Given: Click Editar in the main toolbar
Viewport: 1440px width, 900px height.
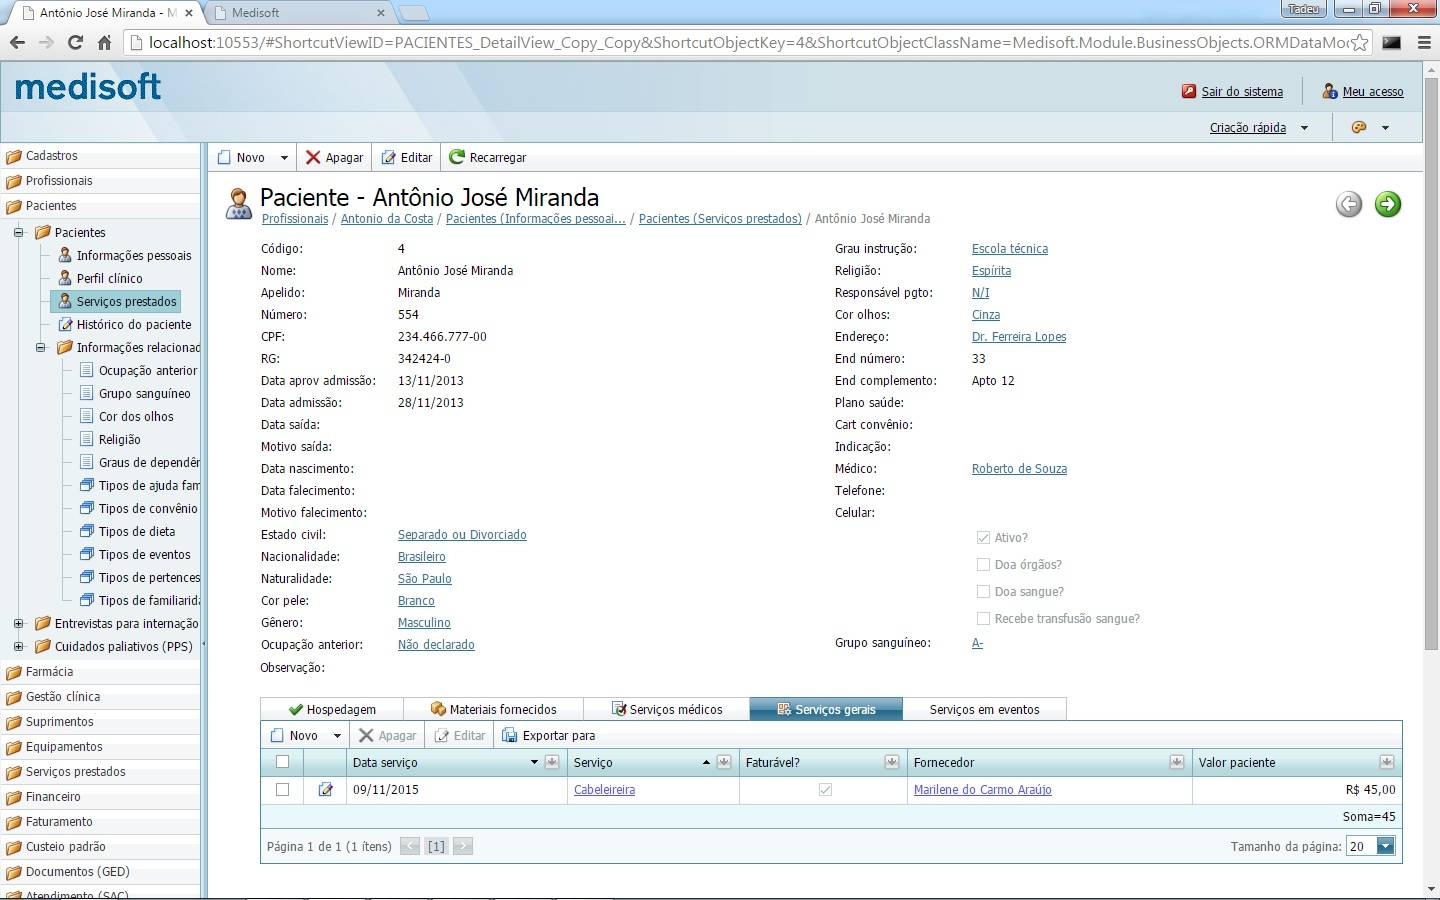Looking at the screenshot, I should pyautogui.click(x=407, y=157).
